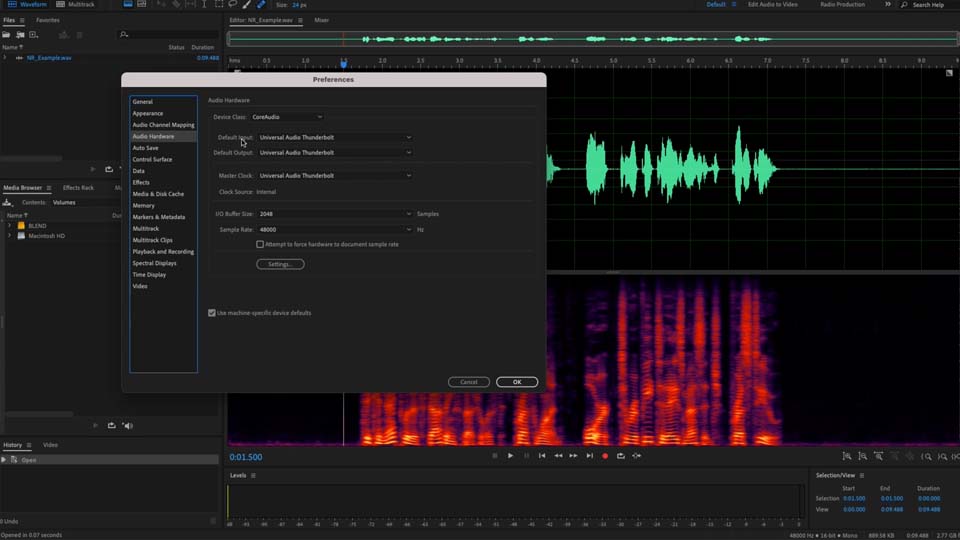Select the Paintbrush Selection tool
This screenshot has width=960, height=540.
click(x=247, y=4)
